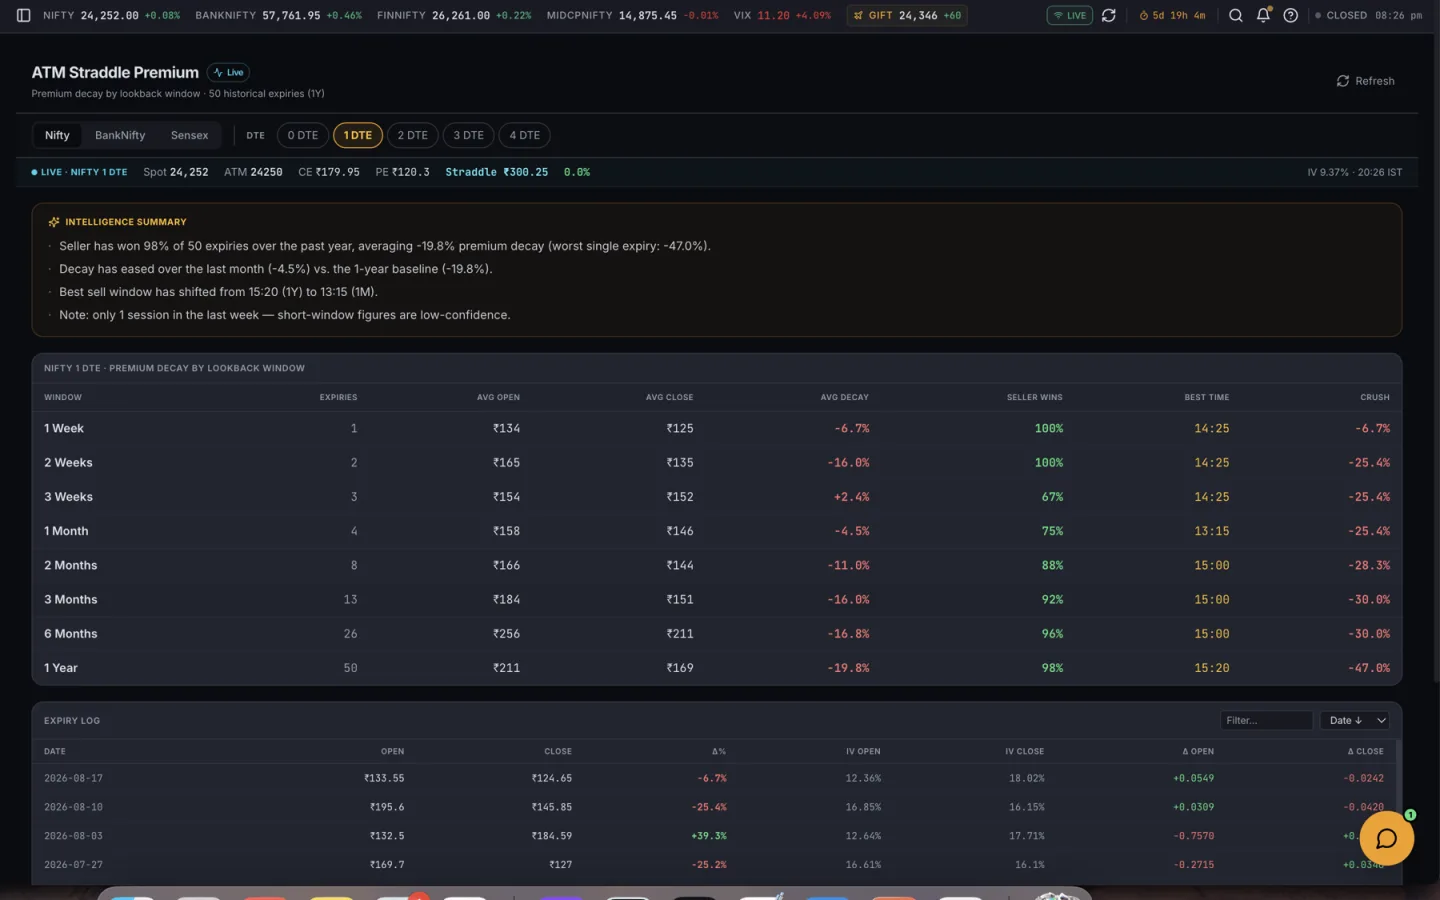Select the 6 Months row
This screenshot has width=1440, height=900.
click(716, 634)
